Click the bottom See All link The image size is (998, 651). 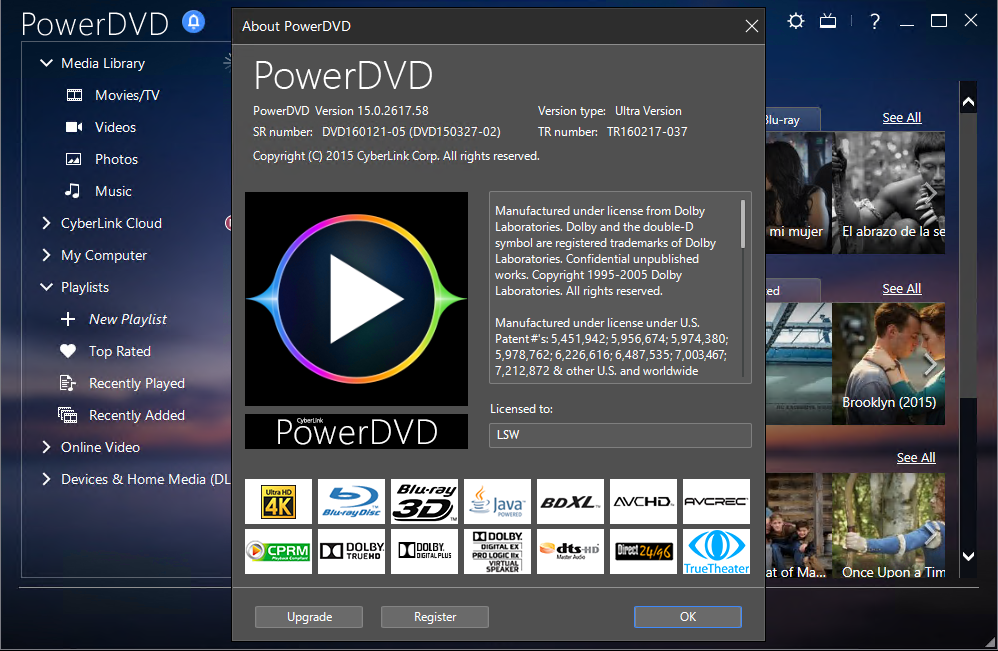point(916,458)
